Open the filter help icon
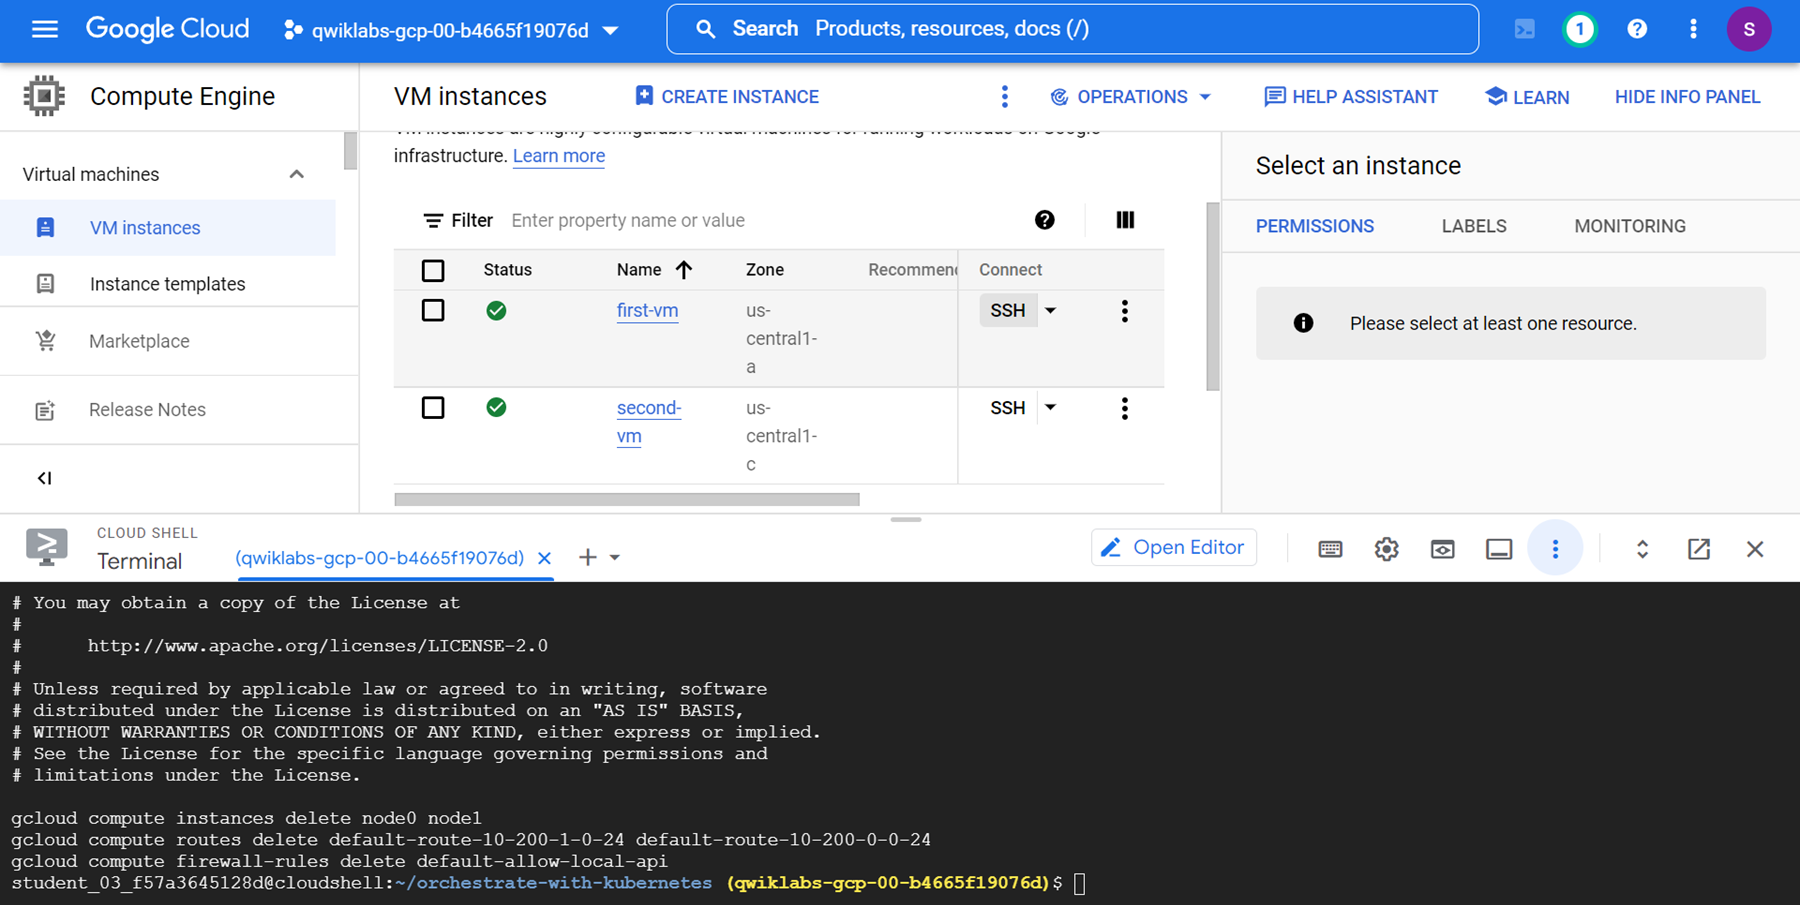Viewport: 1800px width, 905px height. (1044, 220)
